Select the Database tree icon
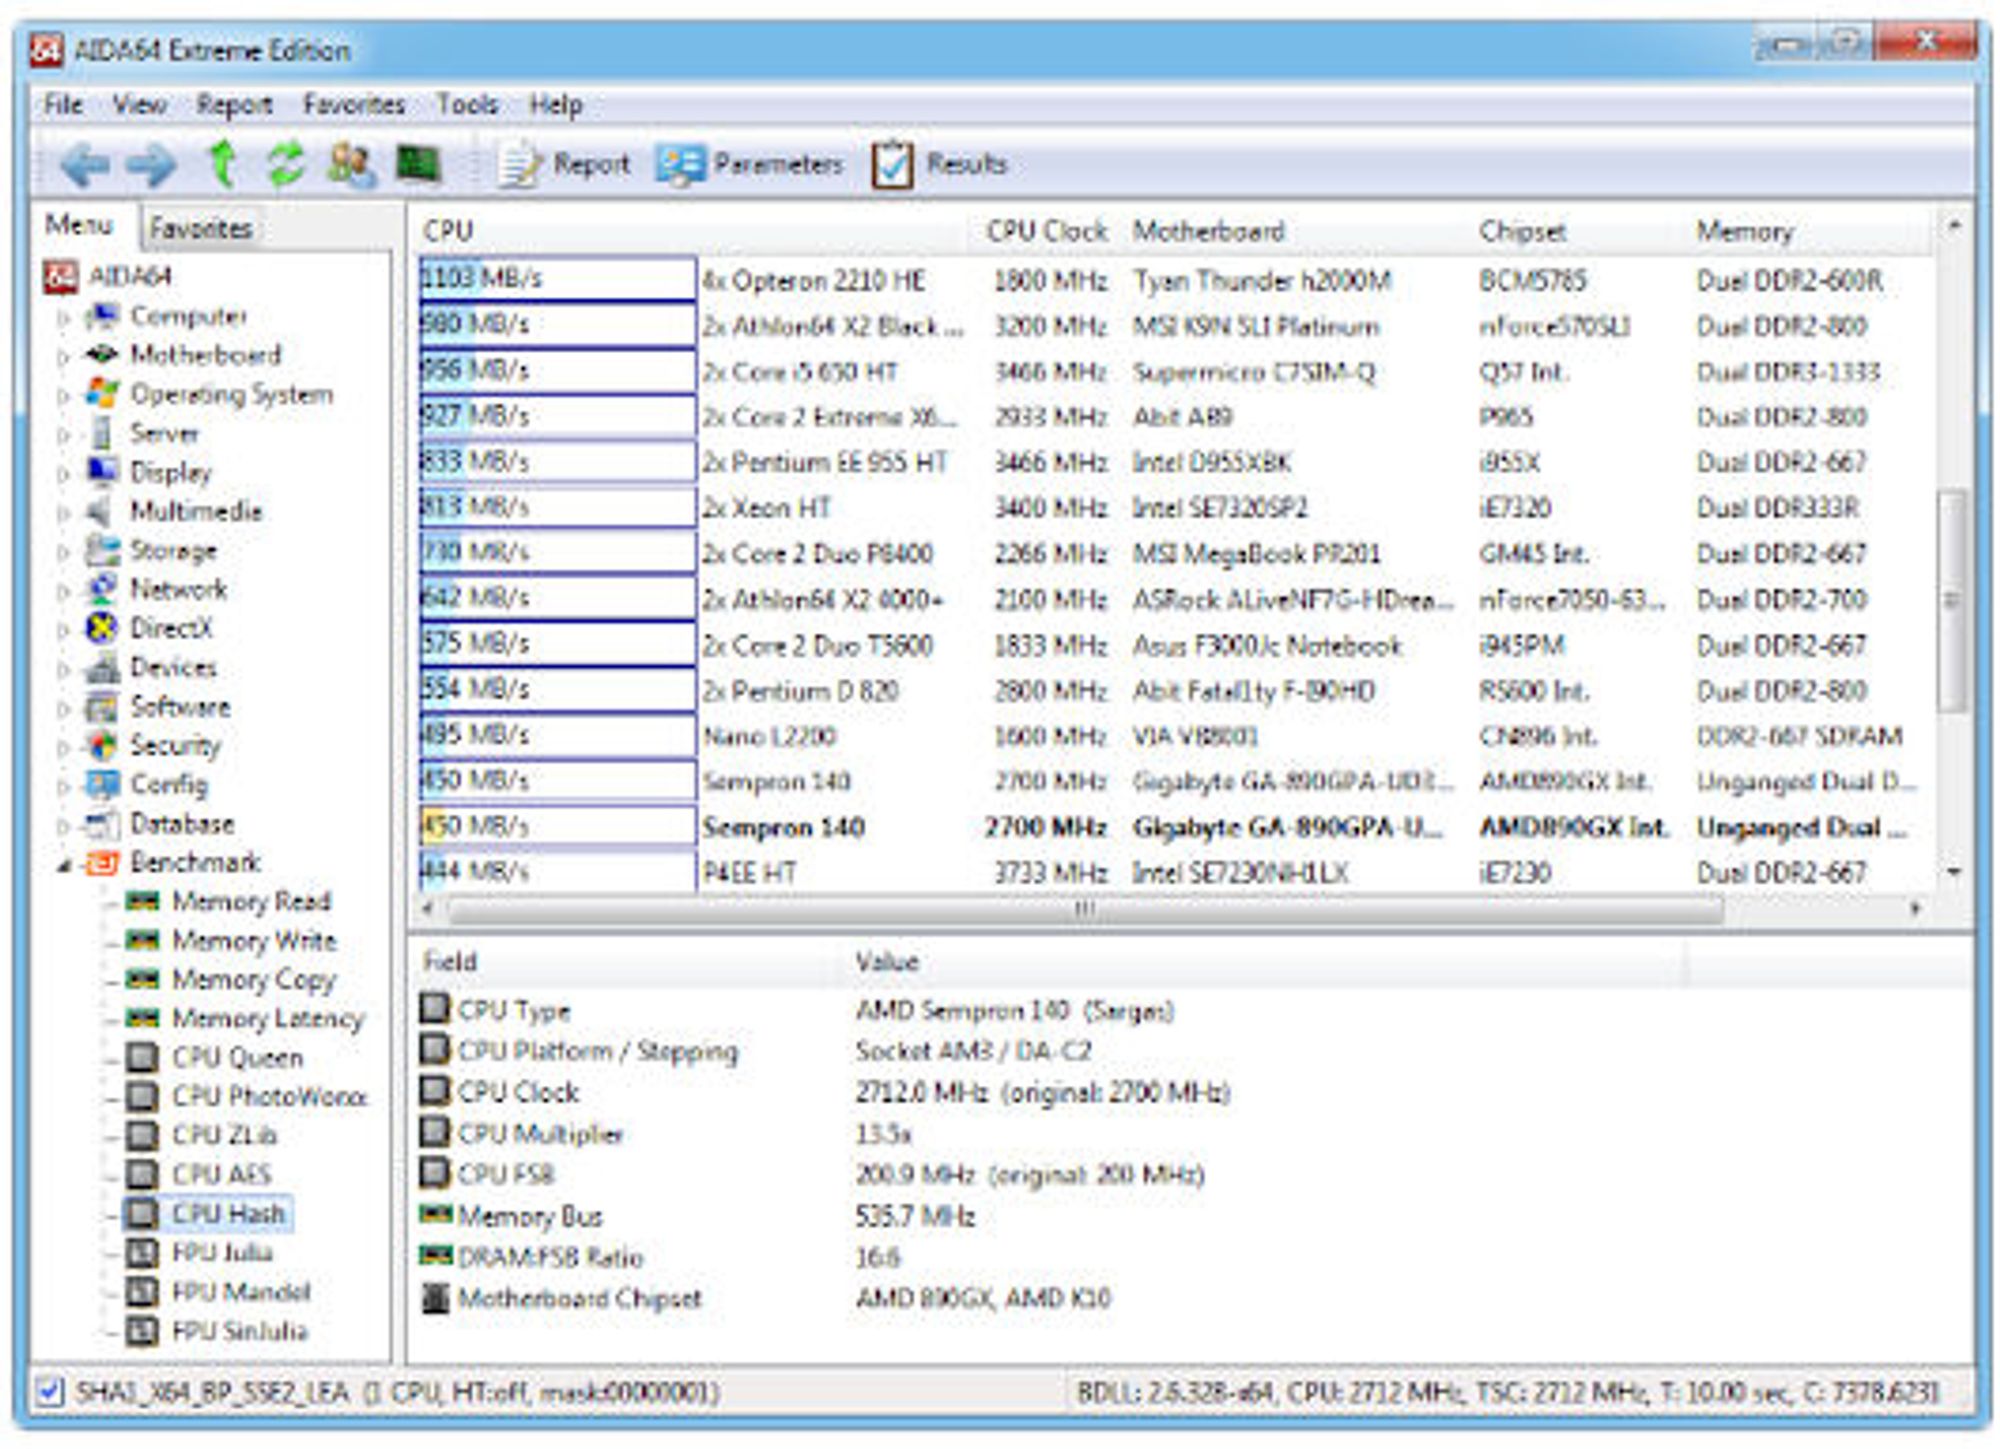Screen dimensions: 2000x1449 pos(102,824)
